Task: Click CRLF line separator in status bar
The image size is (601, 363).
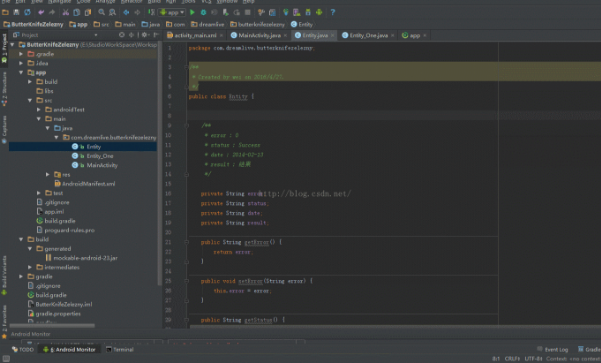Action: (x=512, y=359)
